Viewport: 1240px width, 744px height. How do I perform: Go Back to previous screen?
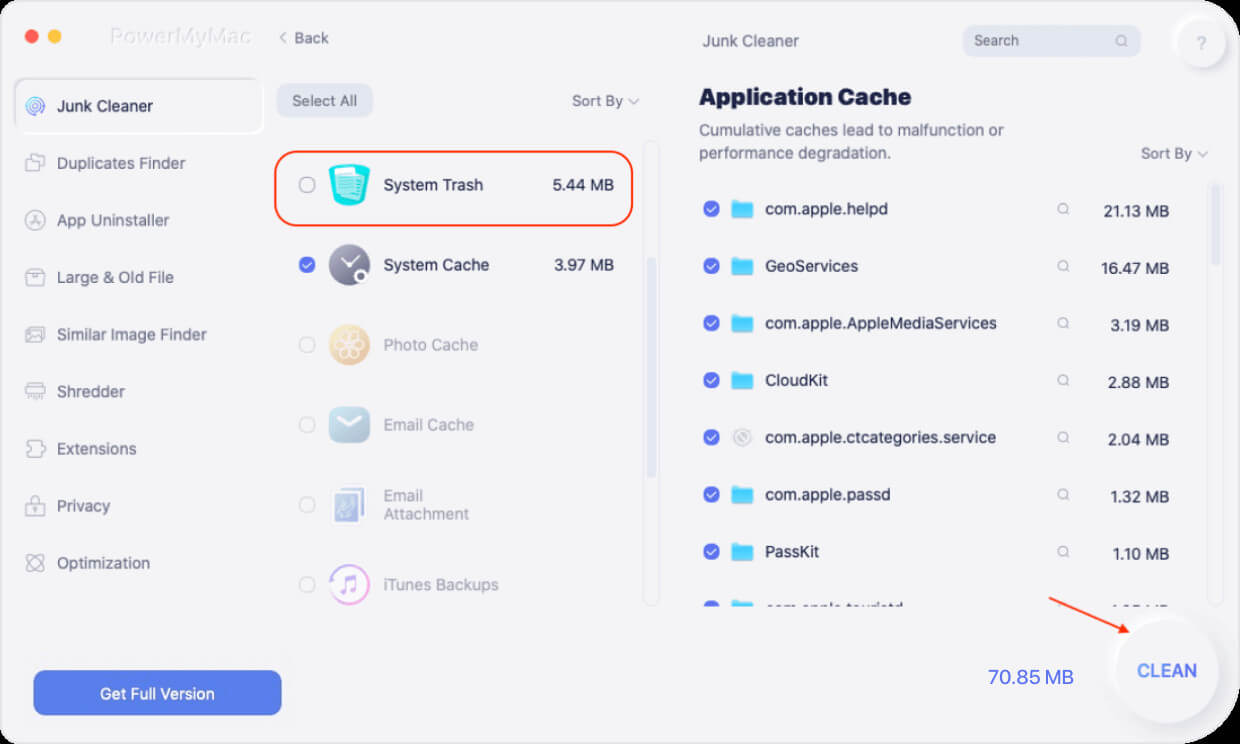304,38
